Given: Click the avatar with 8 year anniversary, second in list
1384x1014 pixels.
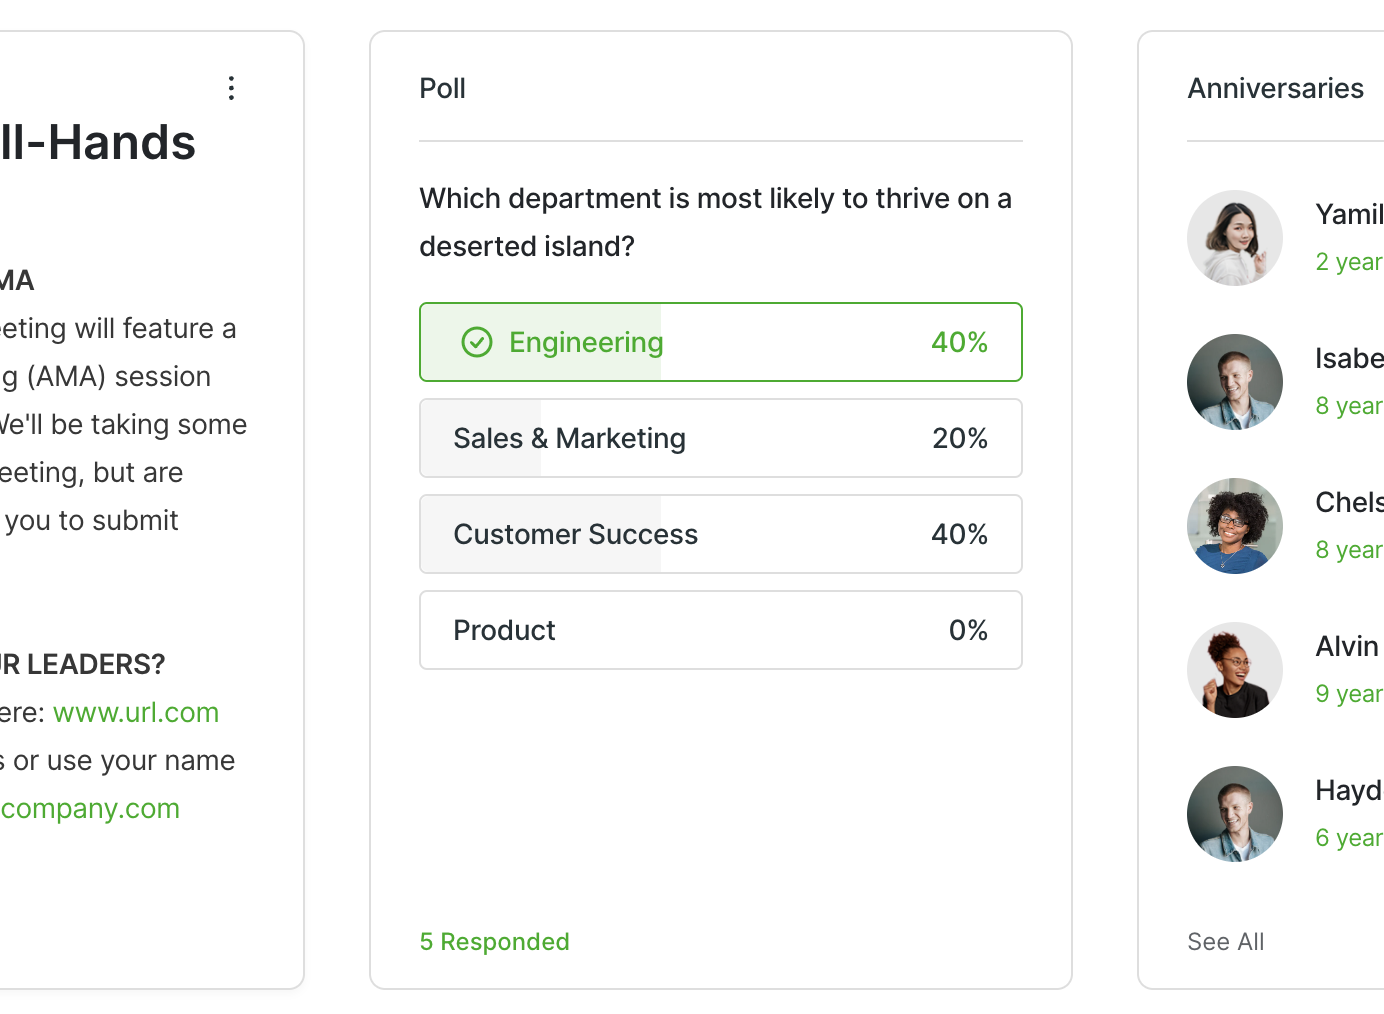Looking at the screenshot, I should (x=1235, y=382).
